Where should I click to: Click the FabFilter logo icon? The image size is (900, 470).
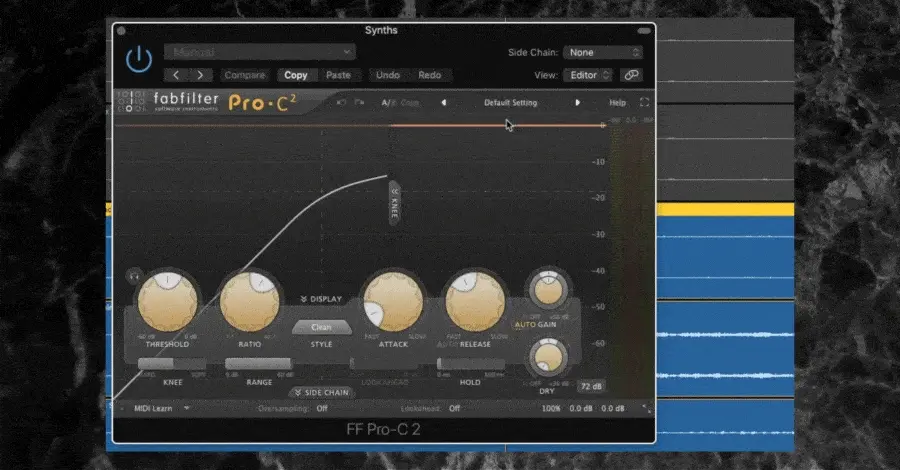point(130,102)
